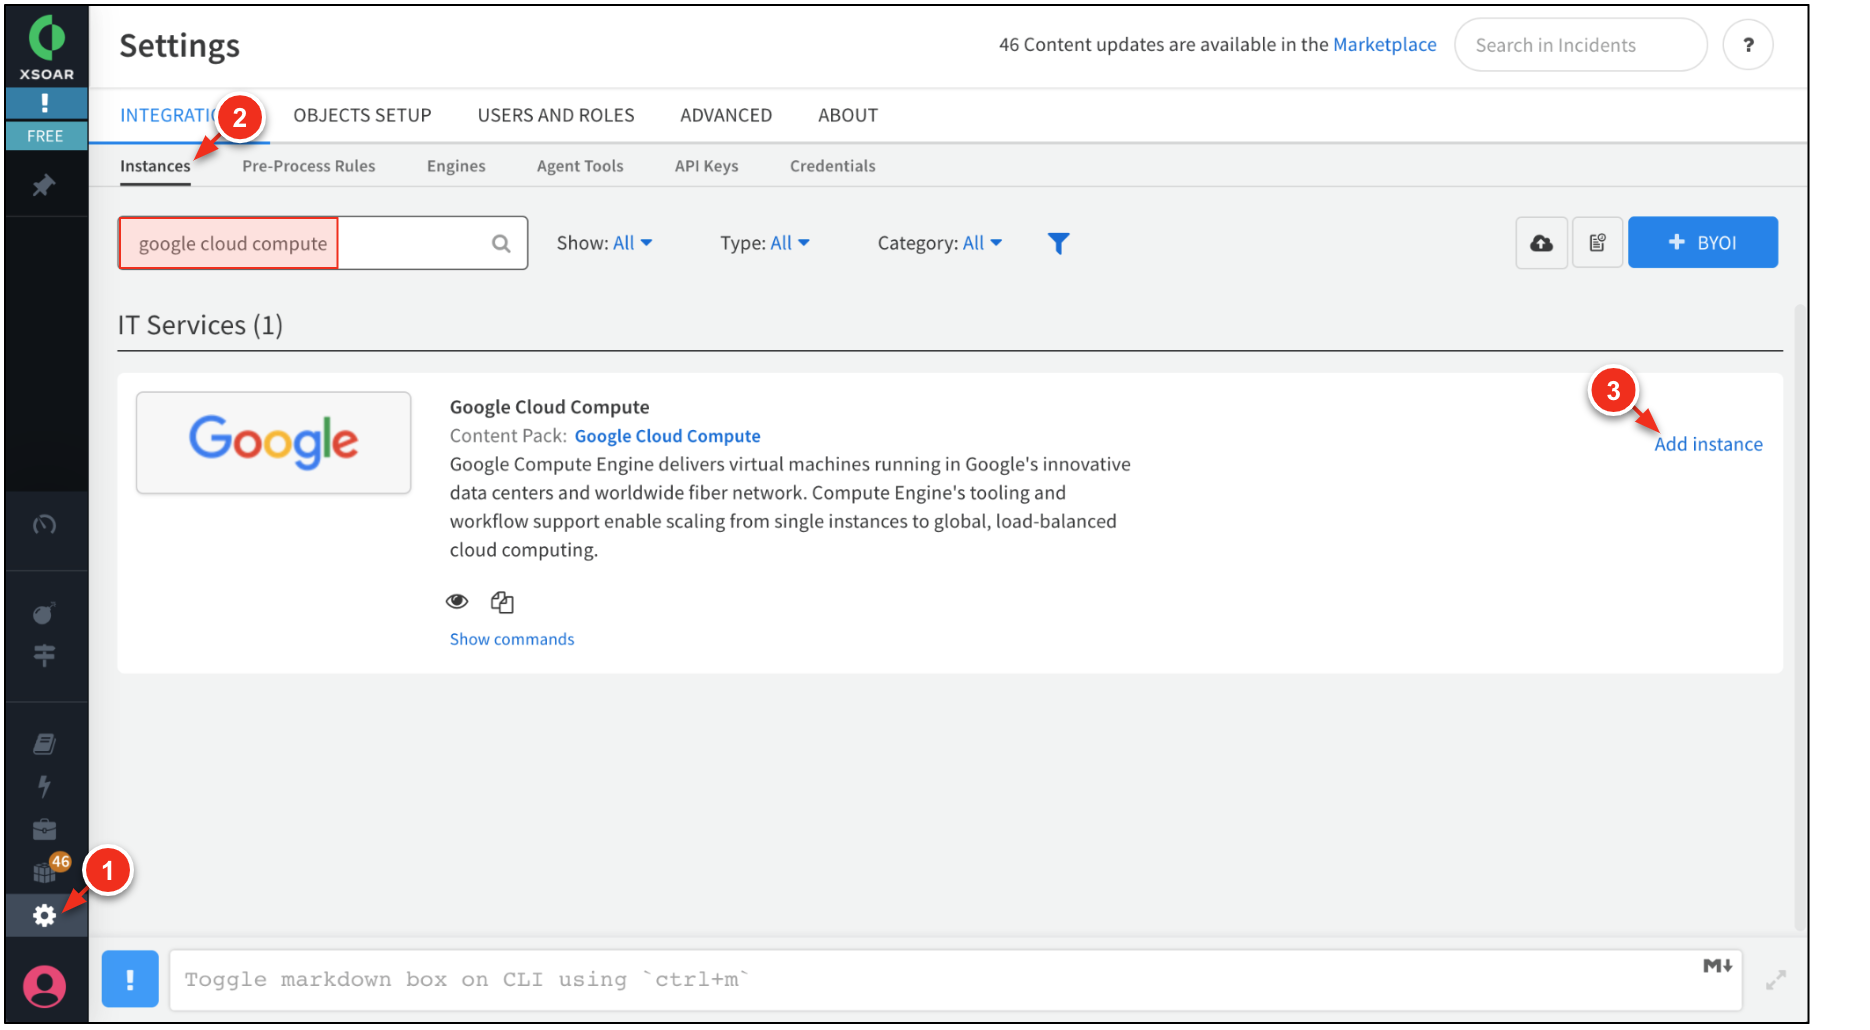Image resolution: width=1870 pixels, height=1030 pixels.
Task: Switch to Pre-Process Rules tab
Action: tap(308, 166)
